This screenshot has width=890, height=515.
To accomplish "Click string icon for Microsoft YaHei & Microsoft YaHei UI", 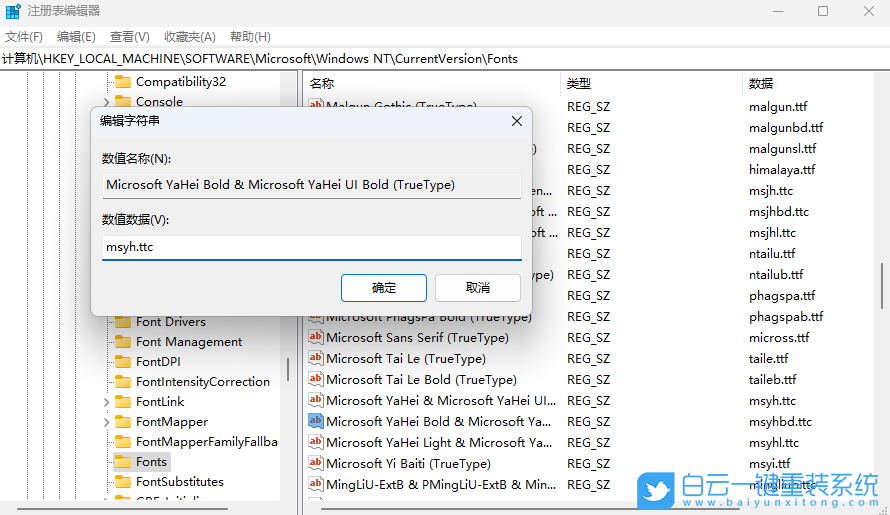I will [x=316, y=400].
